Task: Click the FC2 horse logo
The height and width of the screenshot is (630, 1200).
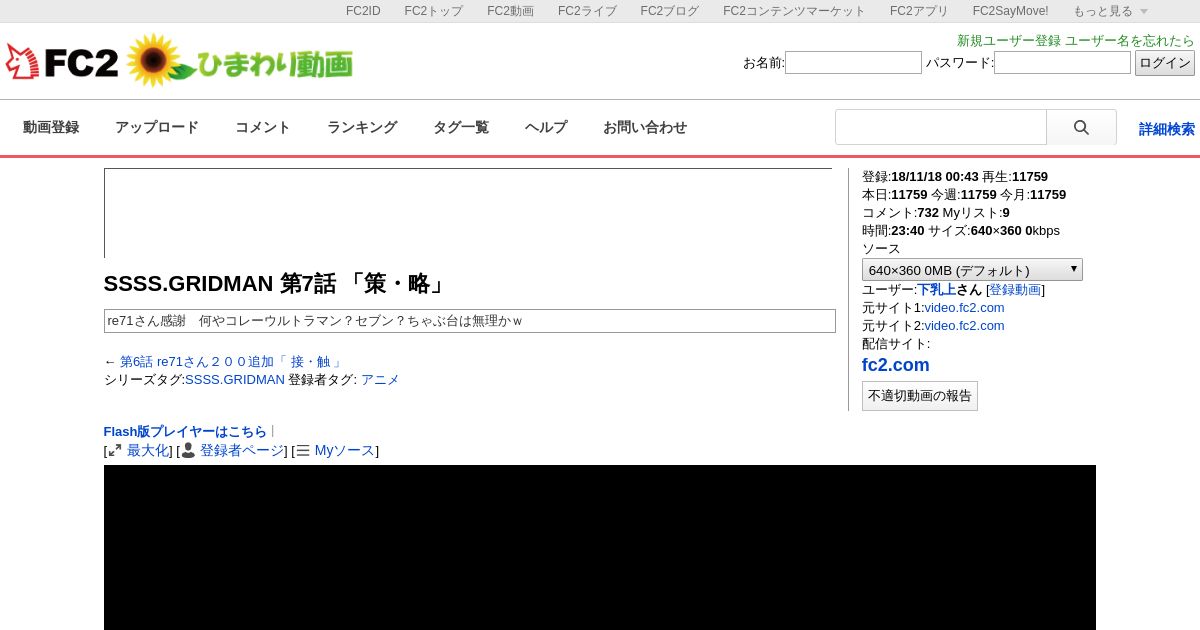Action: pos(62,62)
